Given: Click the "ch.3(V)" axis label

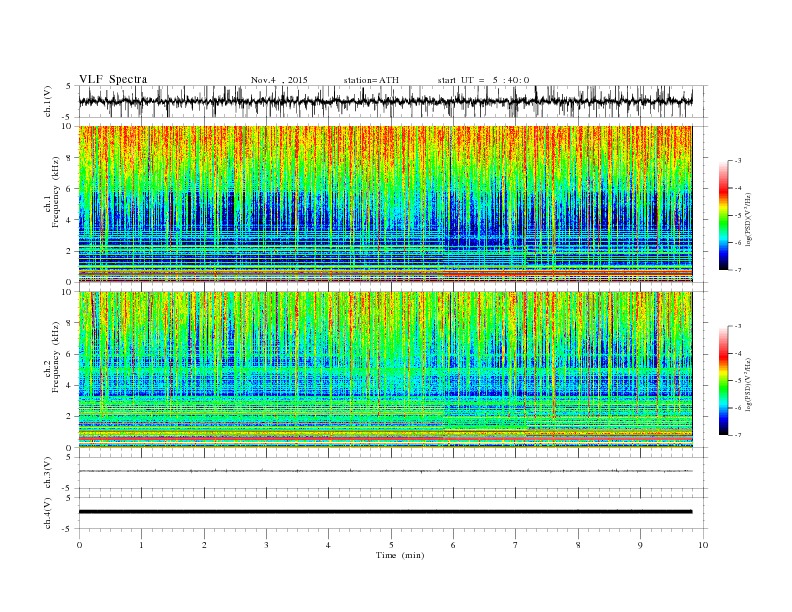Looking at the screenshot, I should tap(47, 473).
